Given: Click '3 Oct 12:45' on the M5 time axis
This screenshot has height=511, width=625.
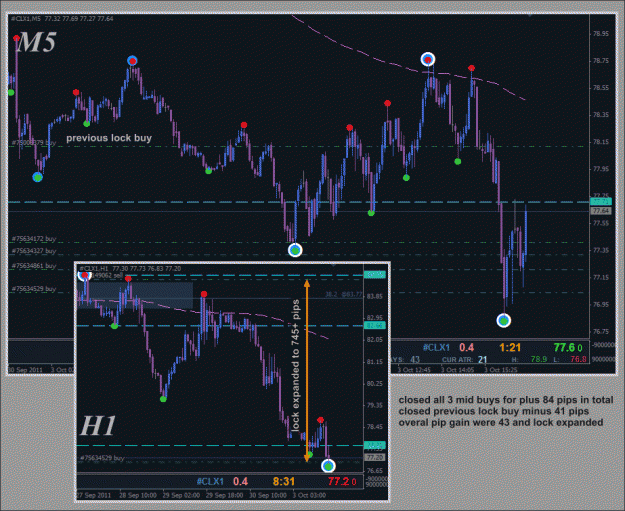Looking at the screenshot, I should click(x=414, y=370).
